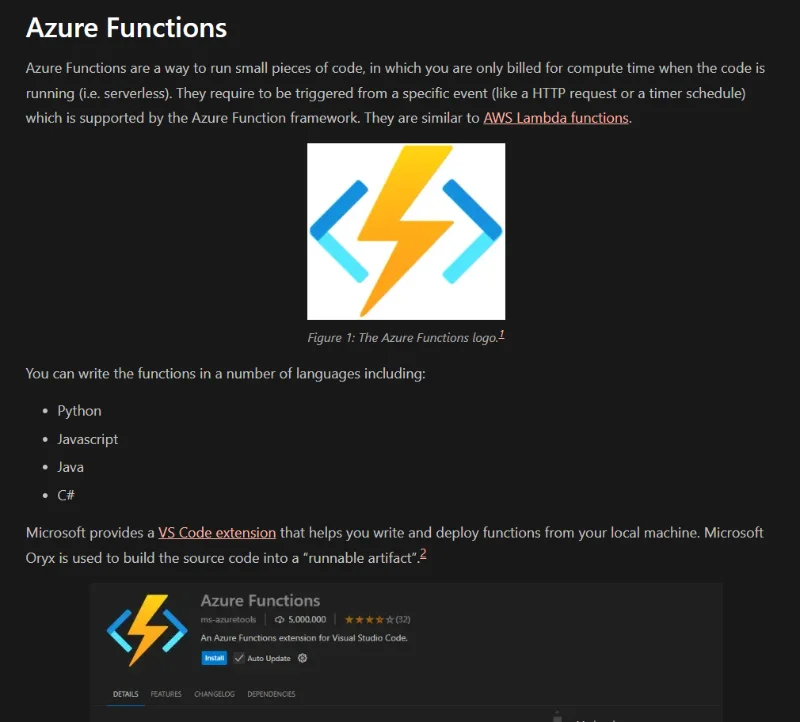Click footnote 1 after the figure caption

pos(501,335)
